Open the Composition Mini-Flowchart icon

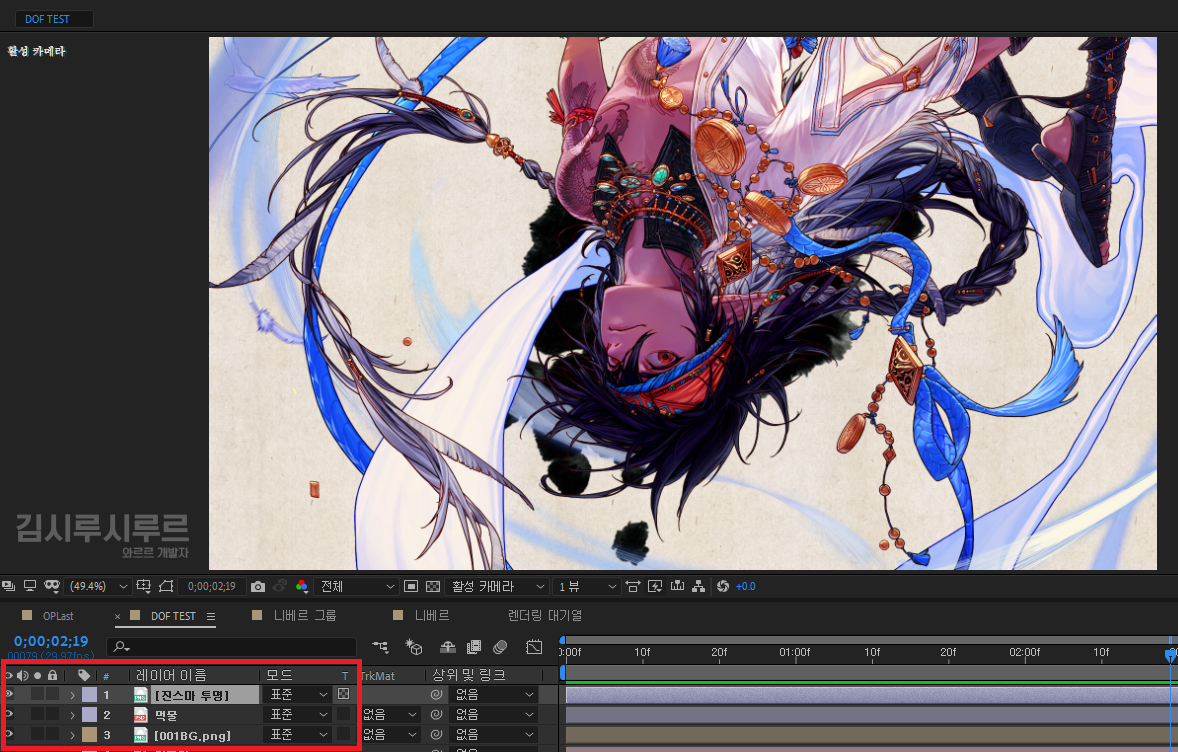coord(380,646)
